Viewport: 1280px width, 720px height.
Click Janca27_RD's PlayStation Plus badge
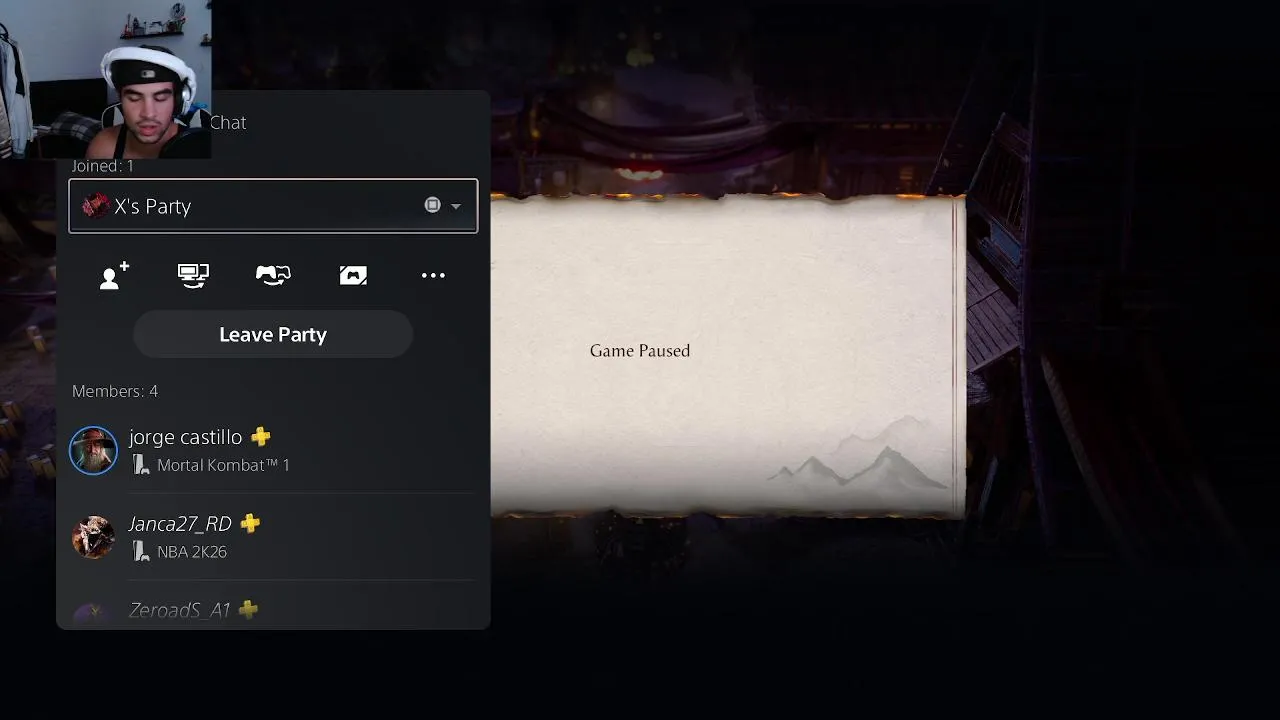[250, 523]
